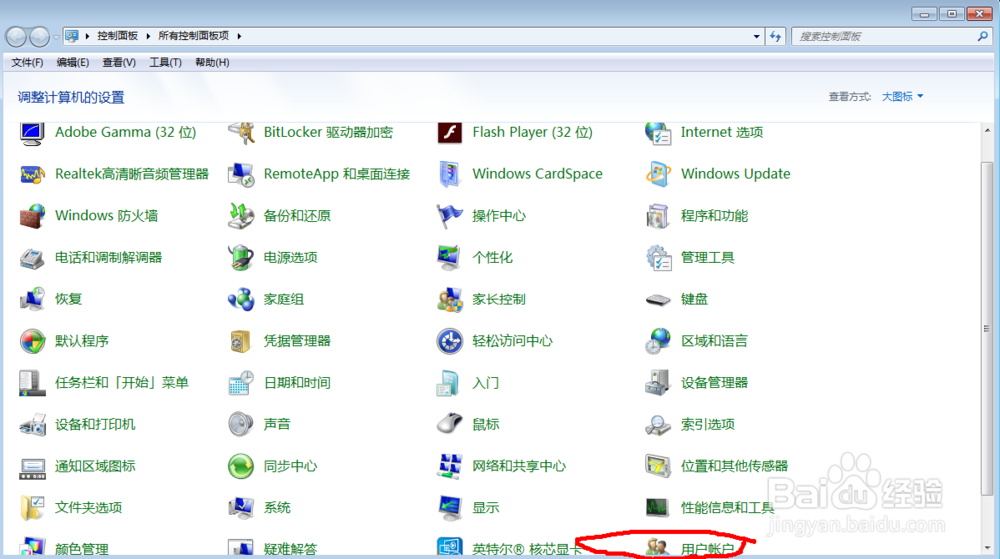The image size is (1000, 559).
Task: Click the 显示 link
Action: click(x=485, y=508)
